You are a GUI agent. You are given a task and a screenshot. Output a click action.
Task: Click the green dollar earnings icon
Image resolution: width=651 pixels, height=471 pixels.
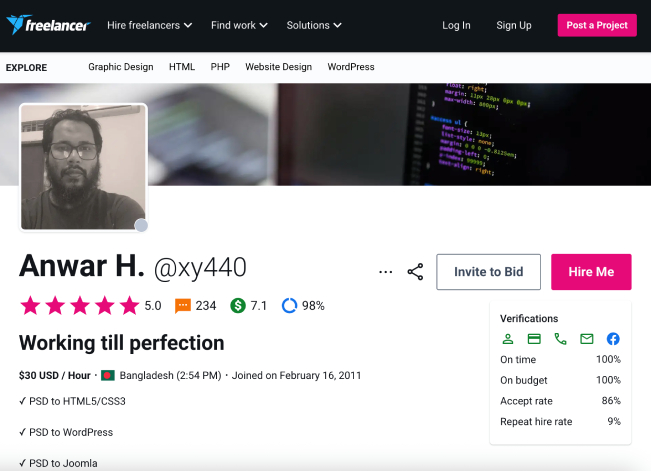point(238,306)
